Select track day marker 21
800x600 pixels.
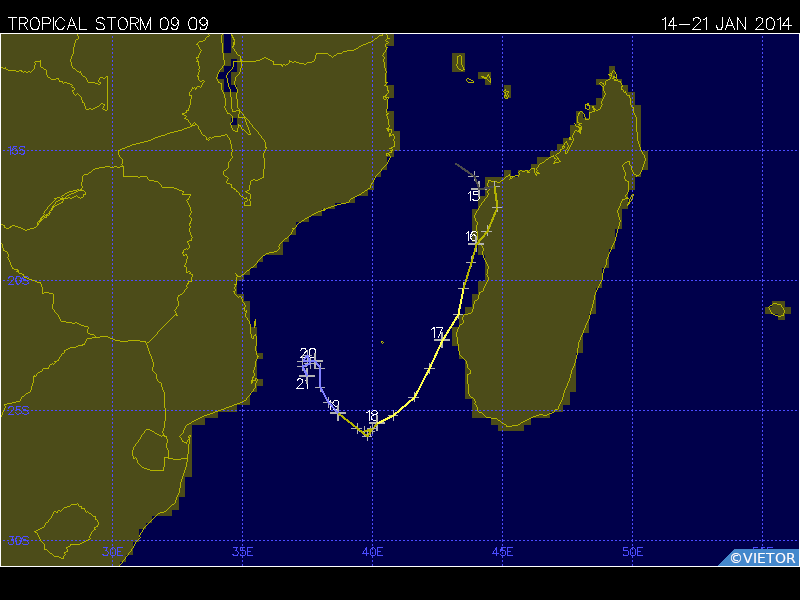coord(303,384)
